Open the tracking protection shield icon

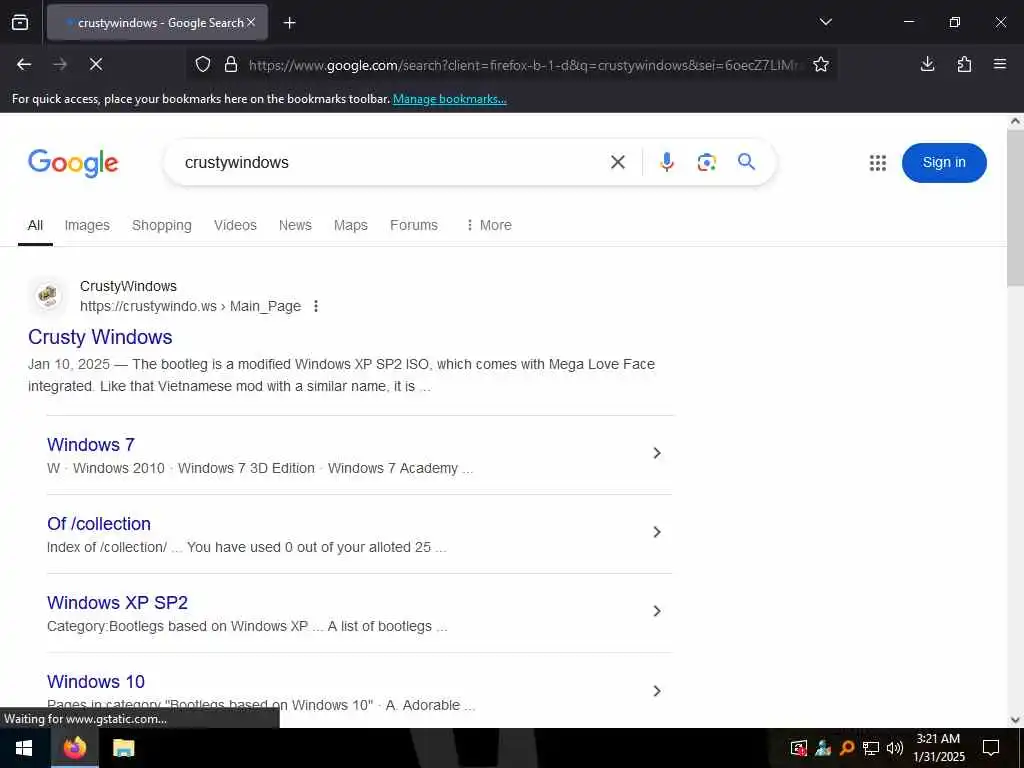coord(203,64)
